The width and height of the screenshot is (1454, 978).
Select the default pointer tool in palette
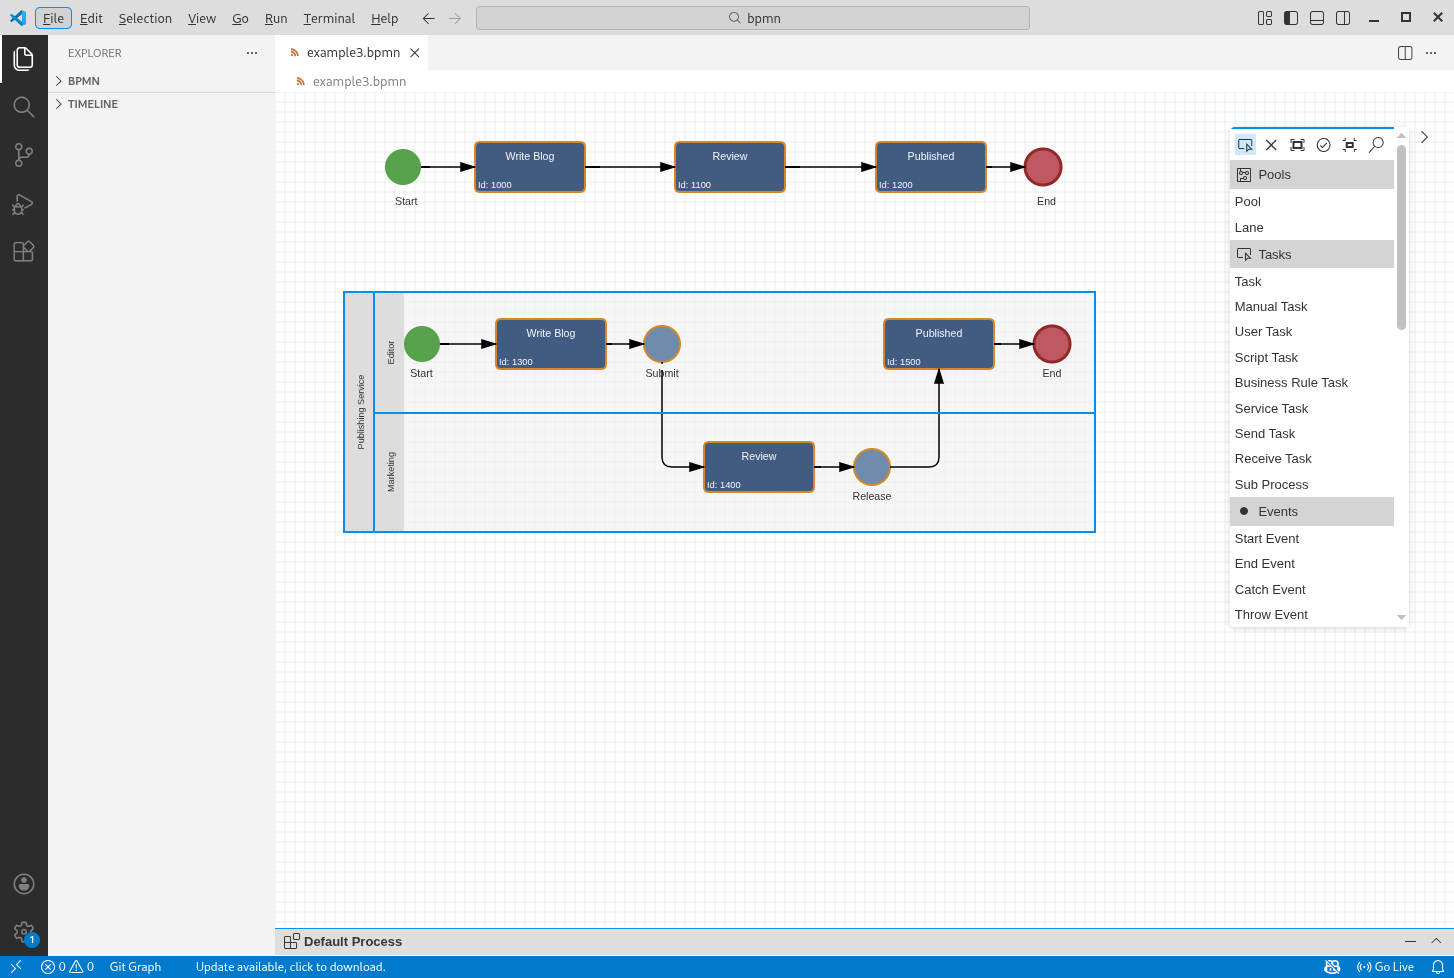(1245, 145)
